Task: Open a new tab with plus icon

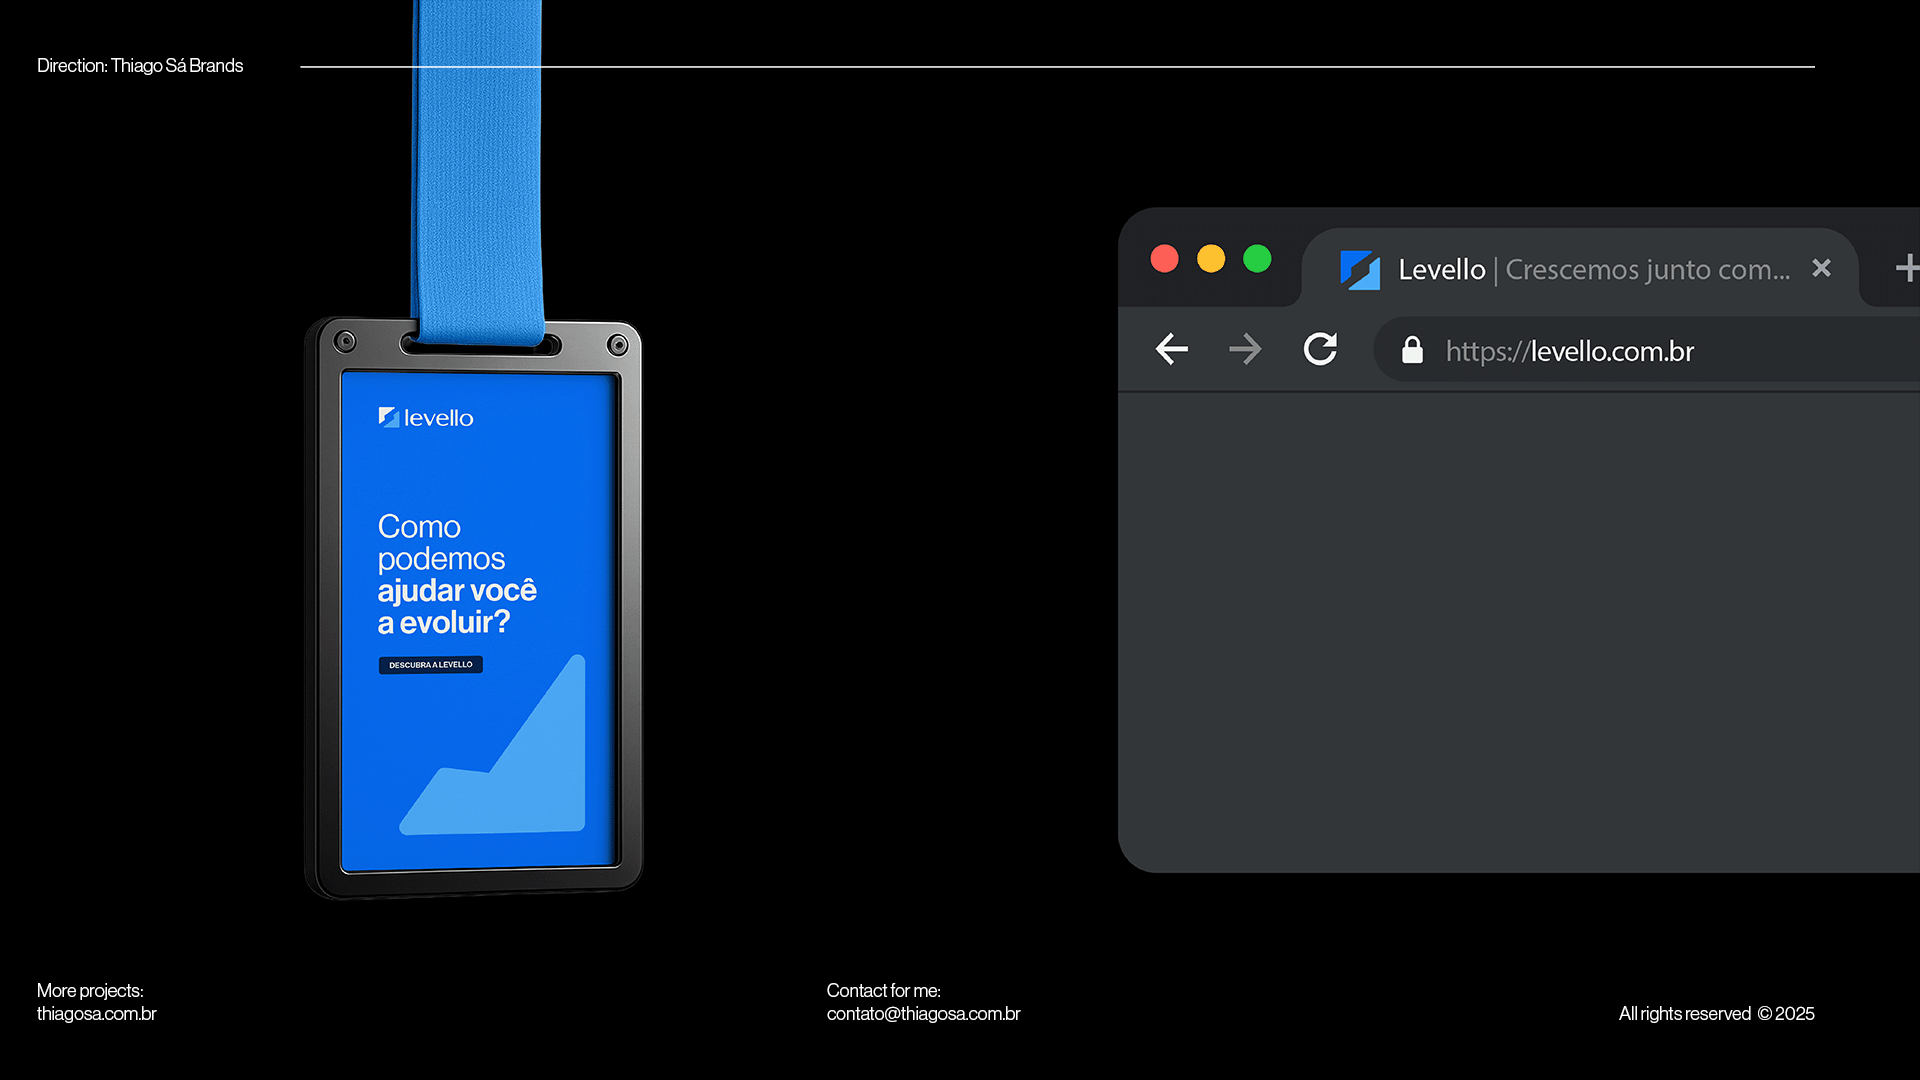Action: [1907, 267]
